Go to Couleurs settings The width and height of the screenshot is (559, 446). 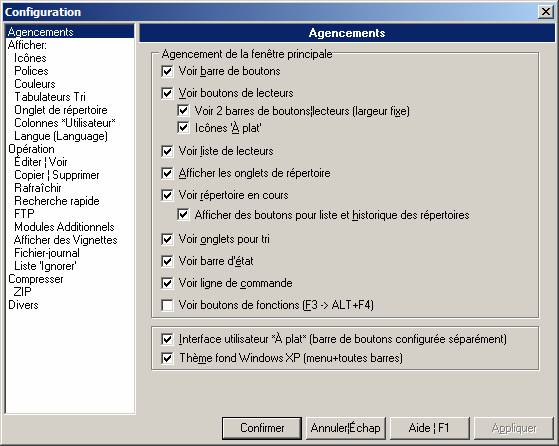click(x=35, y=84)
